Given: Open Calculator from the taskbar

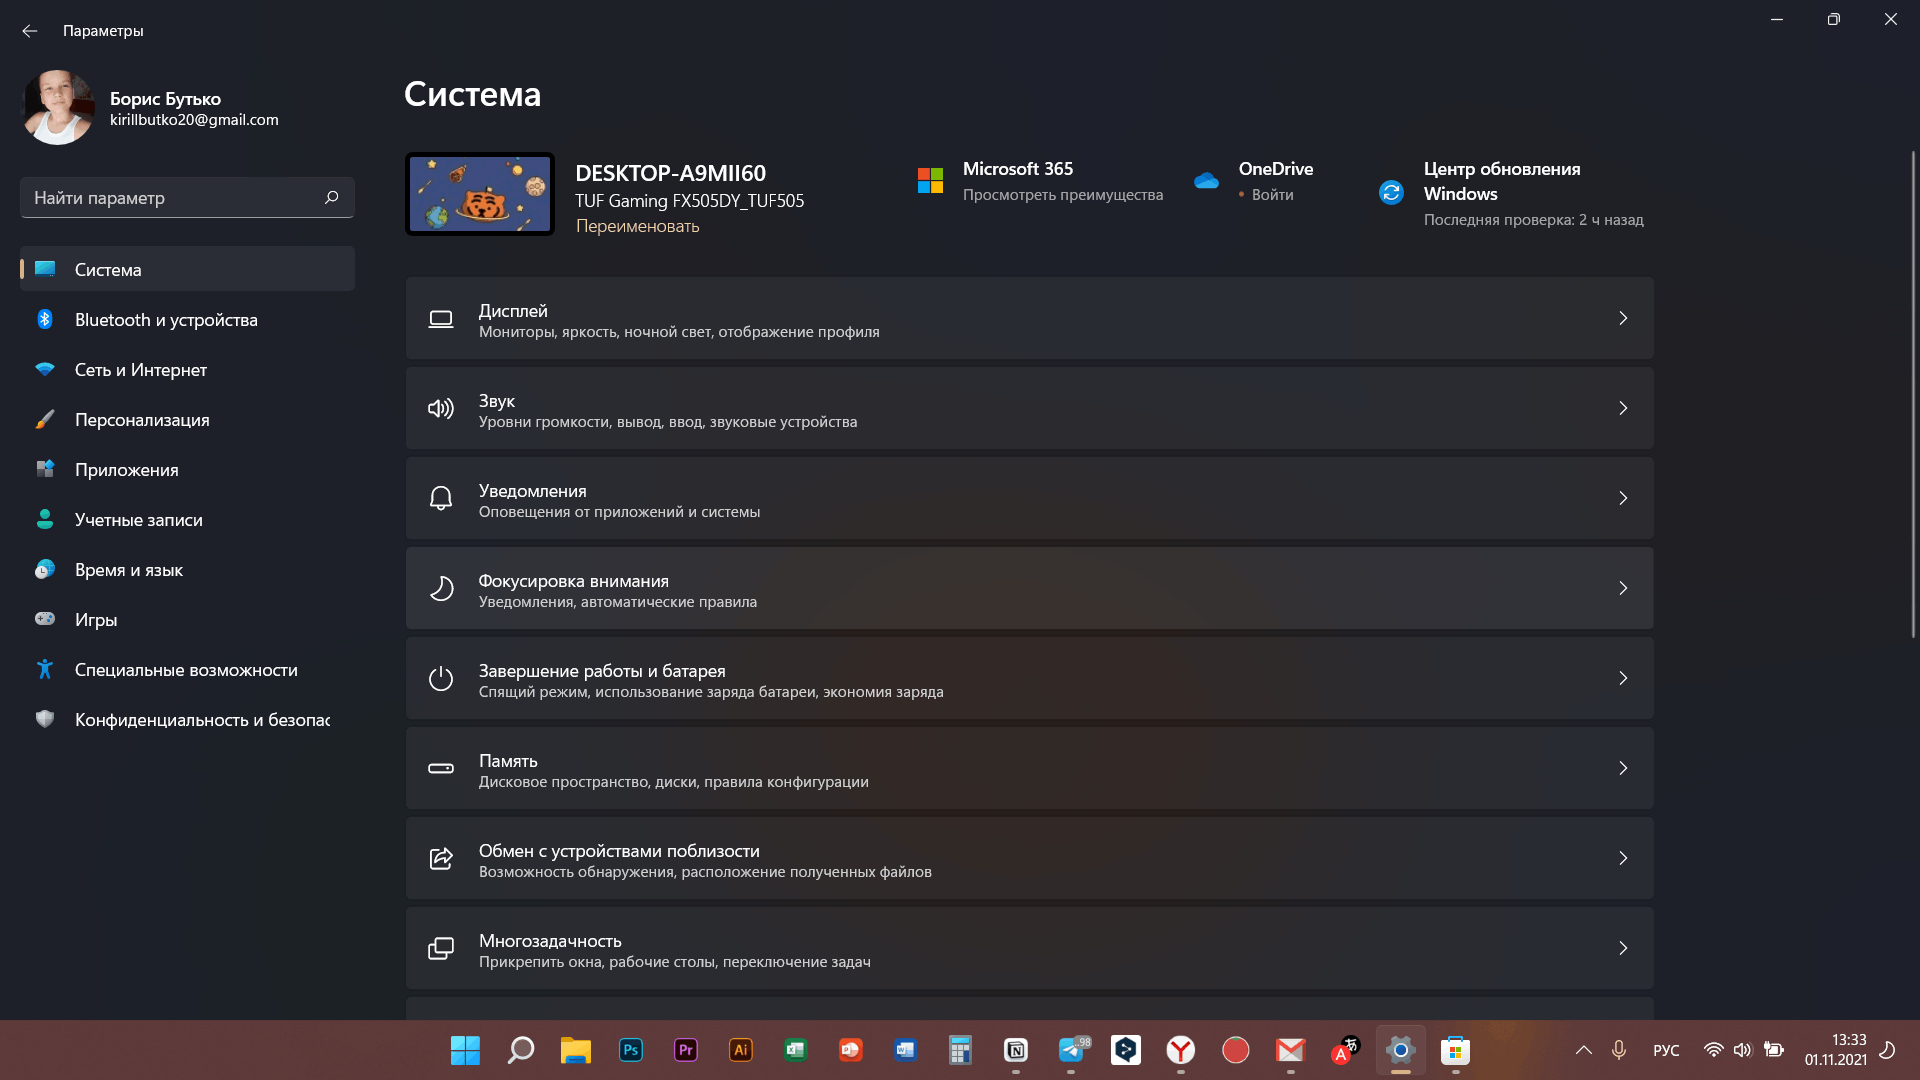Looking at the screenshot, I should point(960,1050).
